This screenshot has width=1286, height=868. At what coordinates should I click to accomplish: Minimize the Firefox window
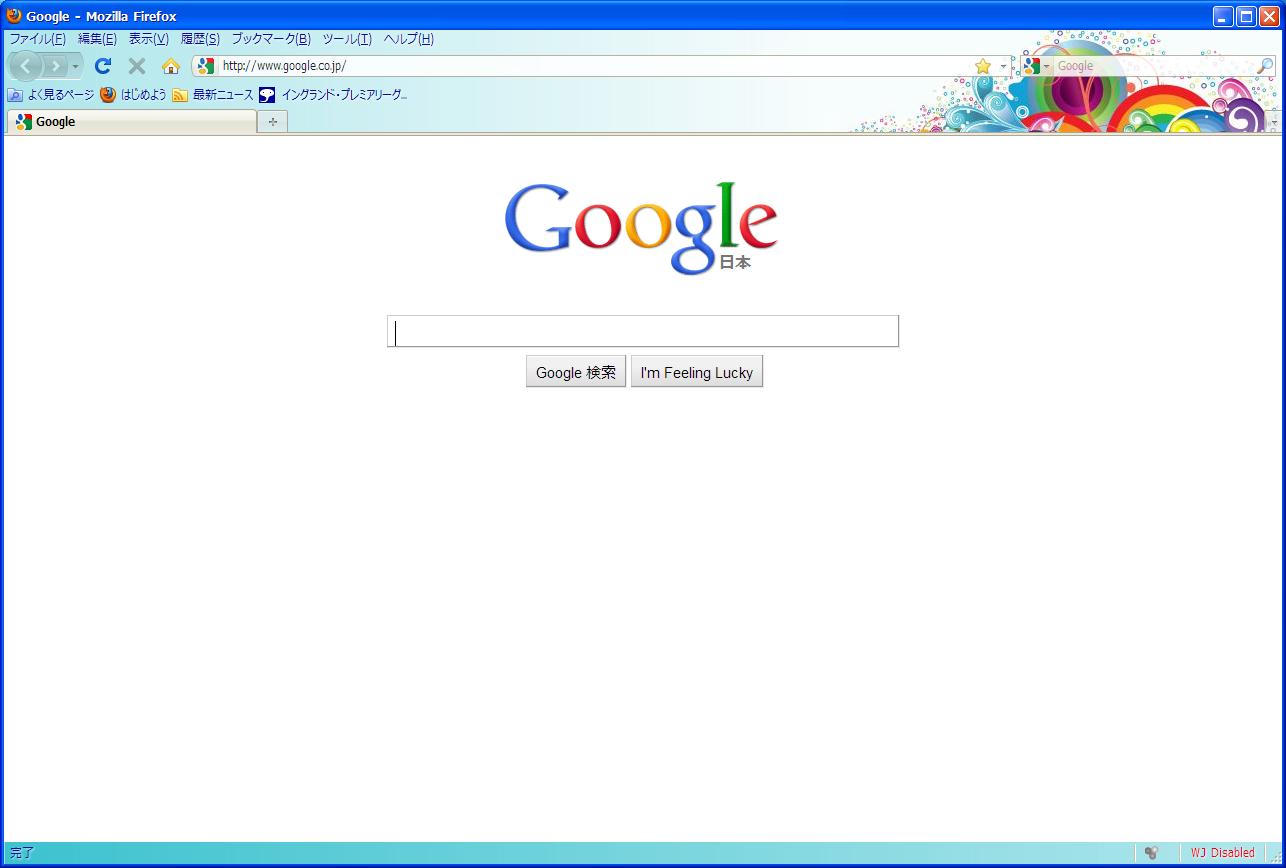click(1223, 16)
